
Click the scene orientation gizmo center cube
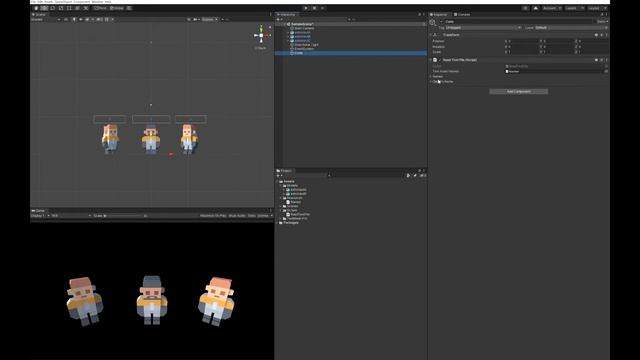click(261, 36)
